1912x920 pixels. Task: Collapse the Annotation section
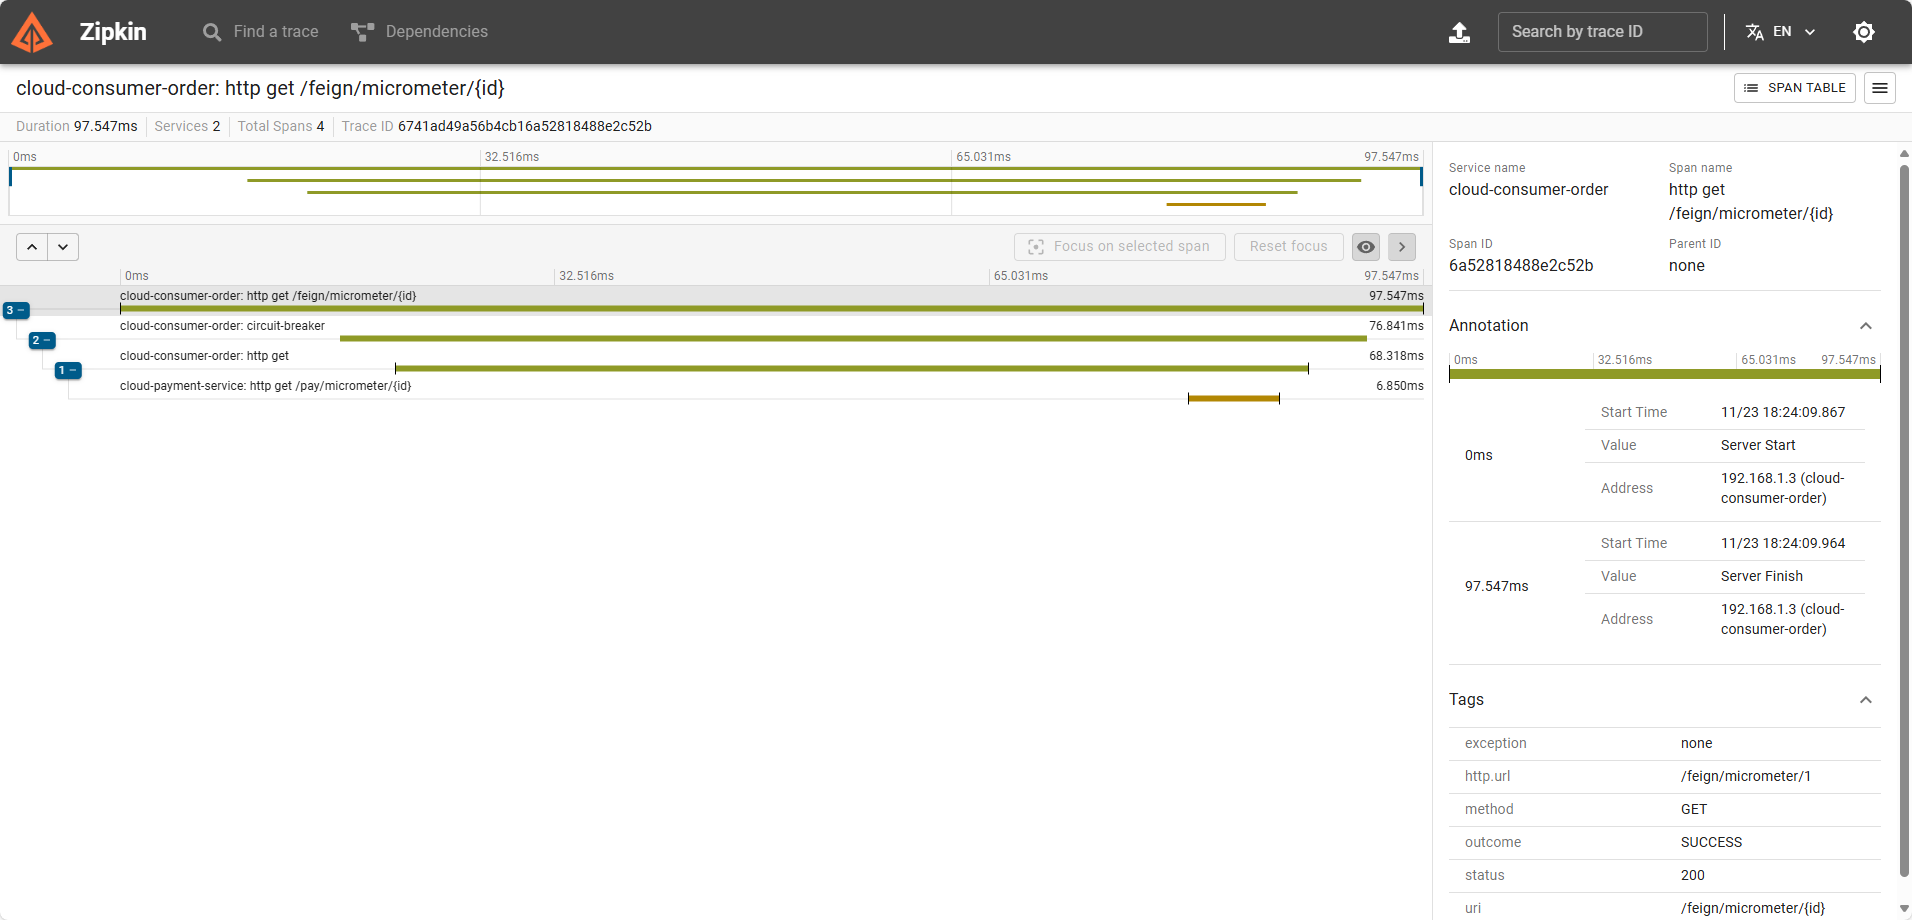click(x=1865, y=326)
